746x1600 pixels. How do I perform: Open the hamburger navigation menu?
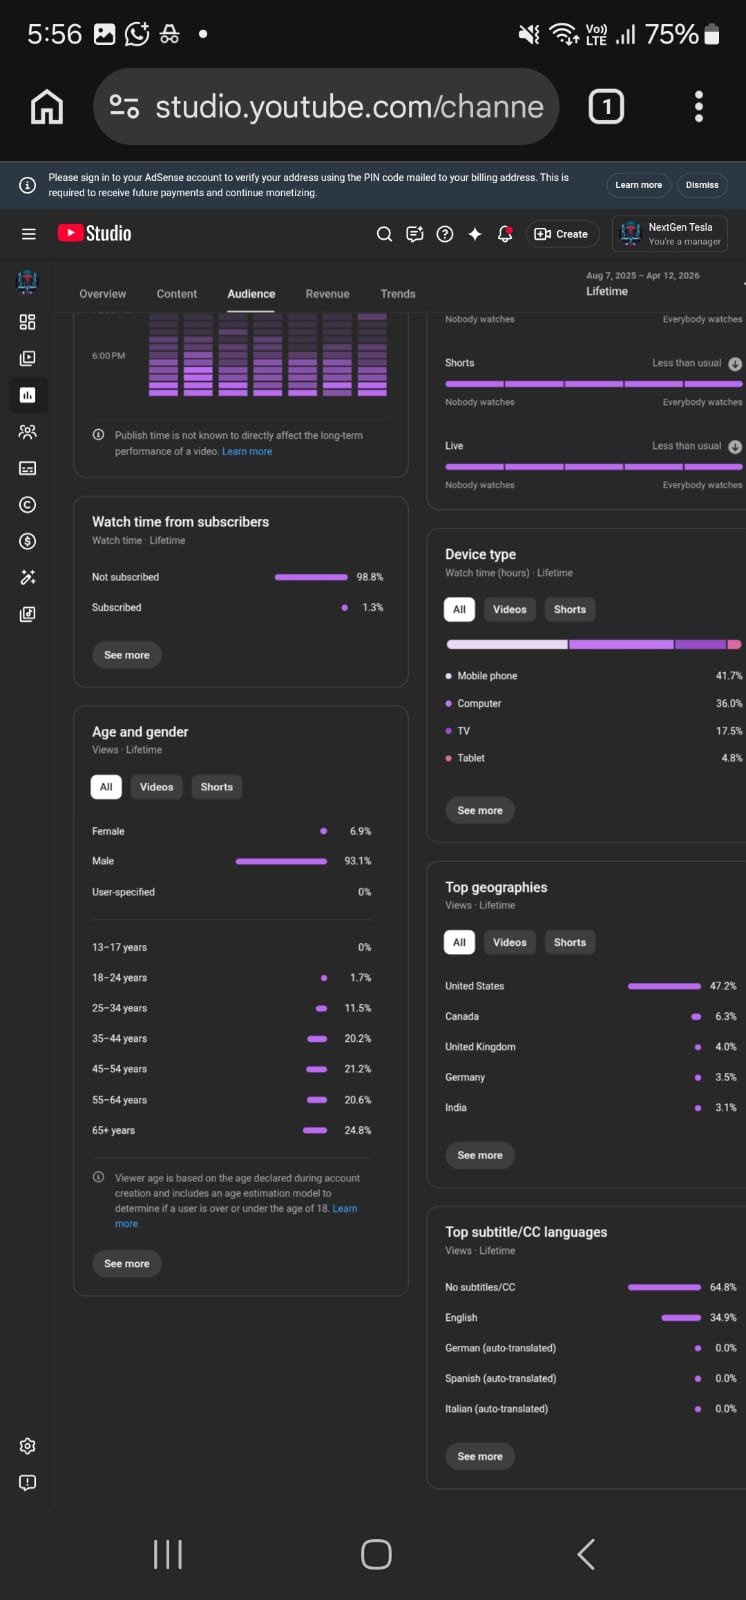tap(28, 234)
